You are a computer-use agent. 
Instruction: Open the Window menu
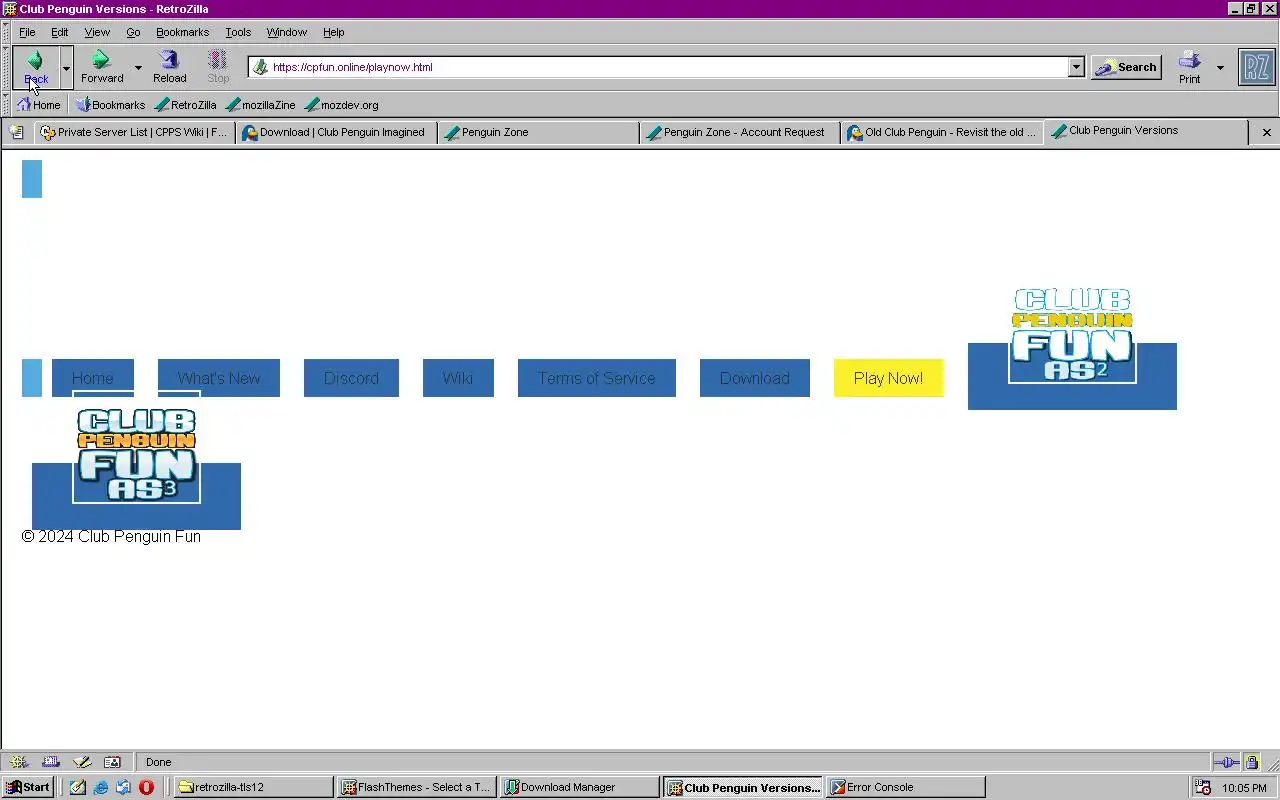point(287,32)
